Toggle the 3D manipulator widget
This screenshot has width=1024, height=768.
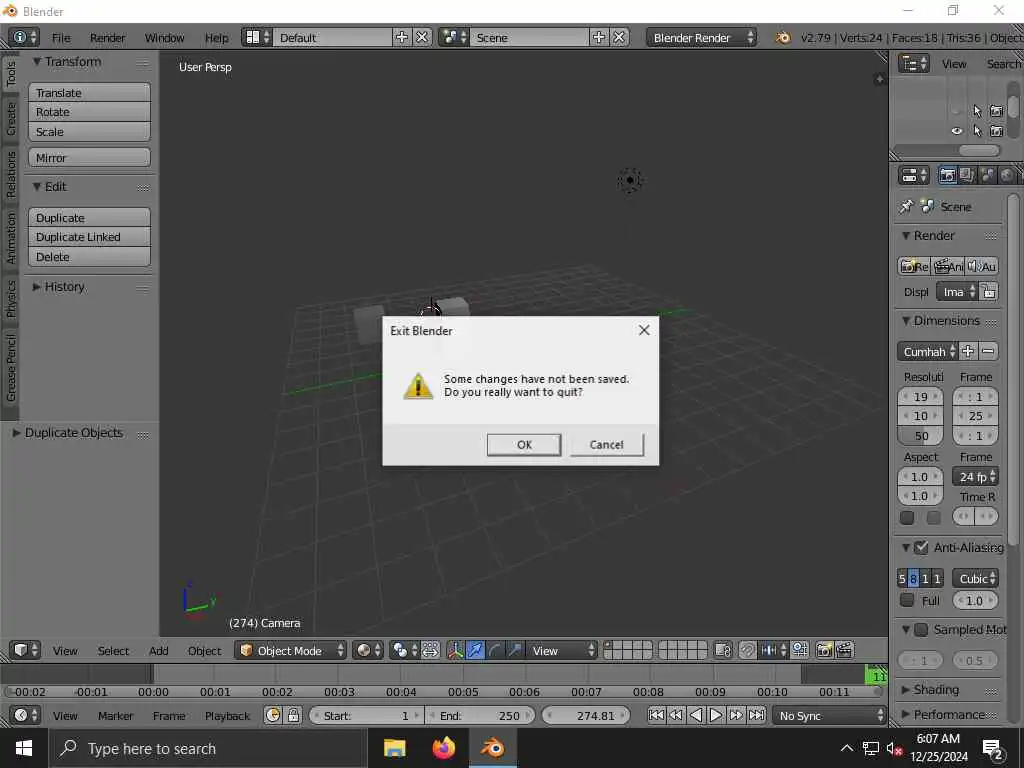[x=455, y=650]
